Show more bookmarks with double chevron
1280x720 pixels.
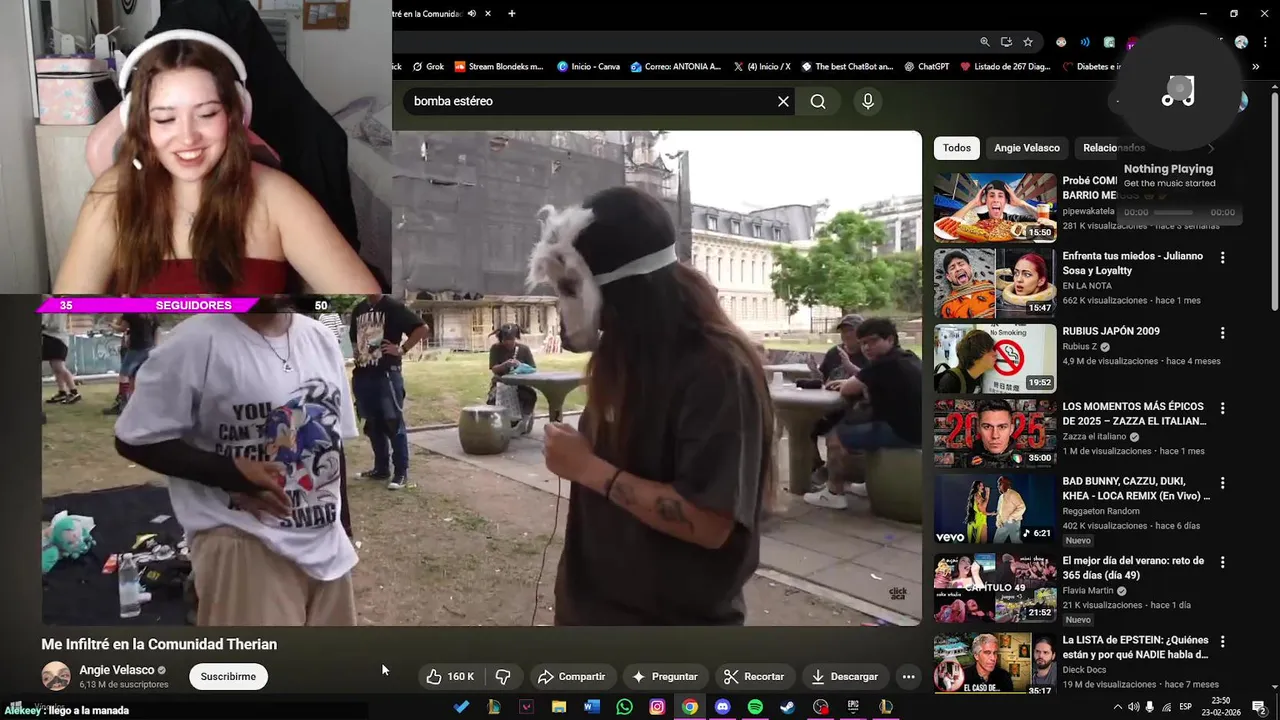(1255, 67)
